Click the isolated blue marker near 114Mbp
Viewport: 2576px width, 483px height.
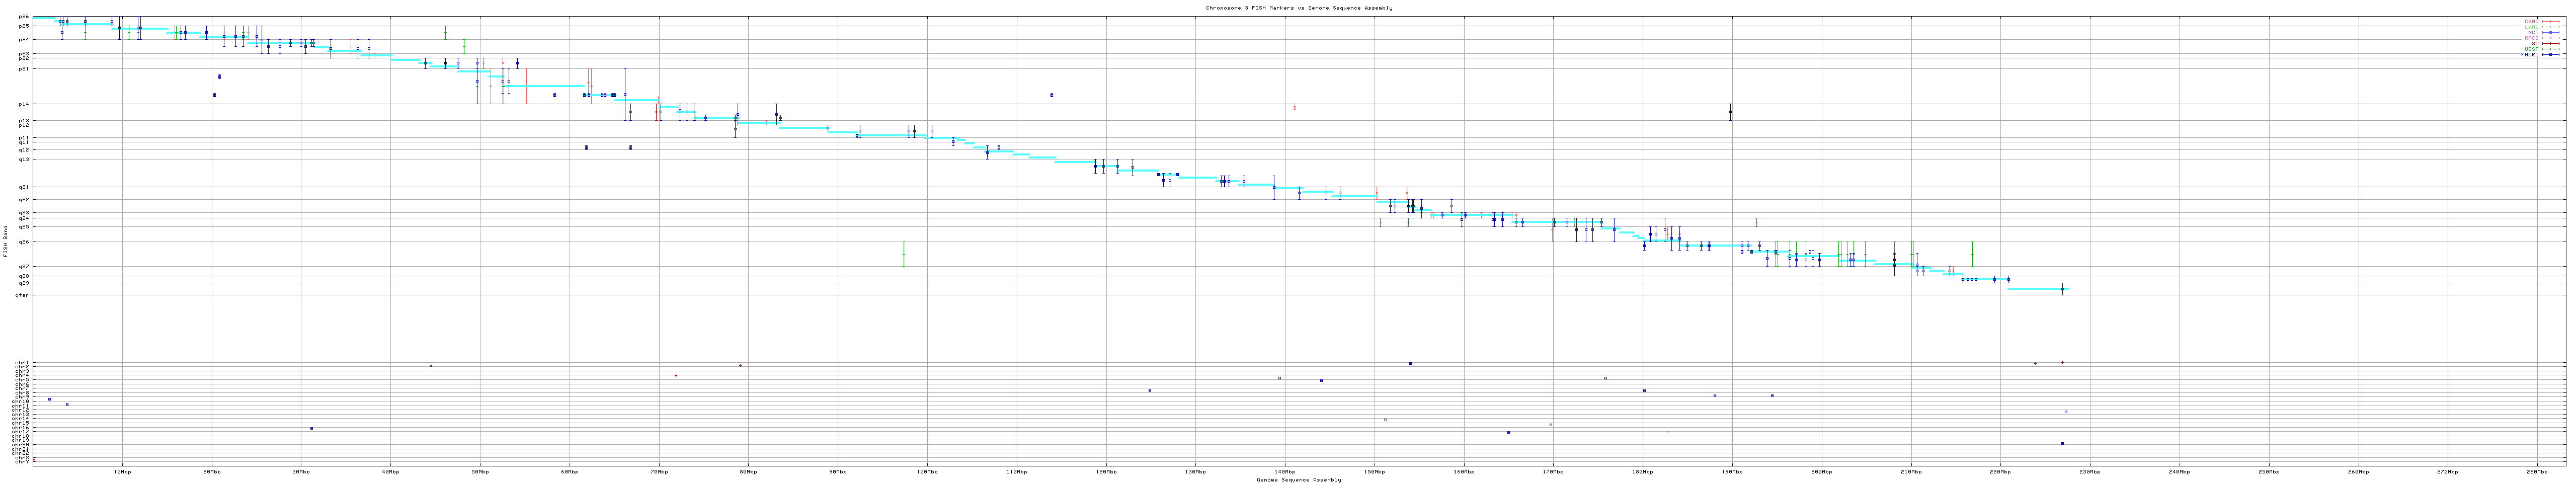pyautogui.click(x=1051, y=95)
